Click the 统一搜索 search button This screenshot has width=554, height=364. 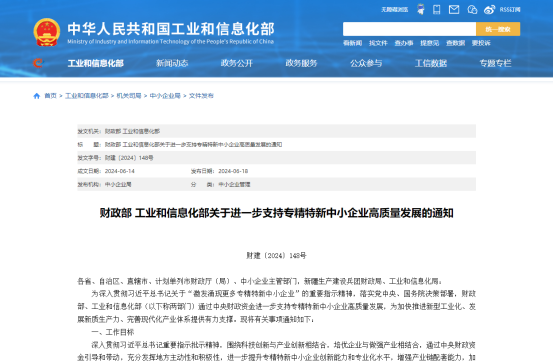coord(498,29)
